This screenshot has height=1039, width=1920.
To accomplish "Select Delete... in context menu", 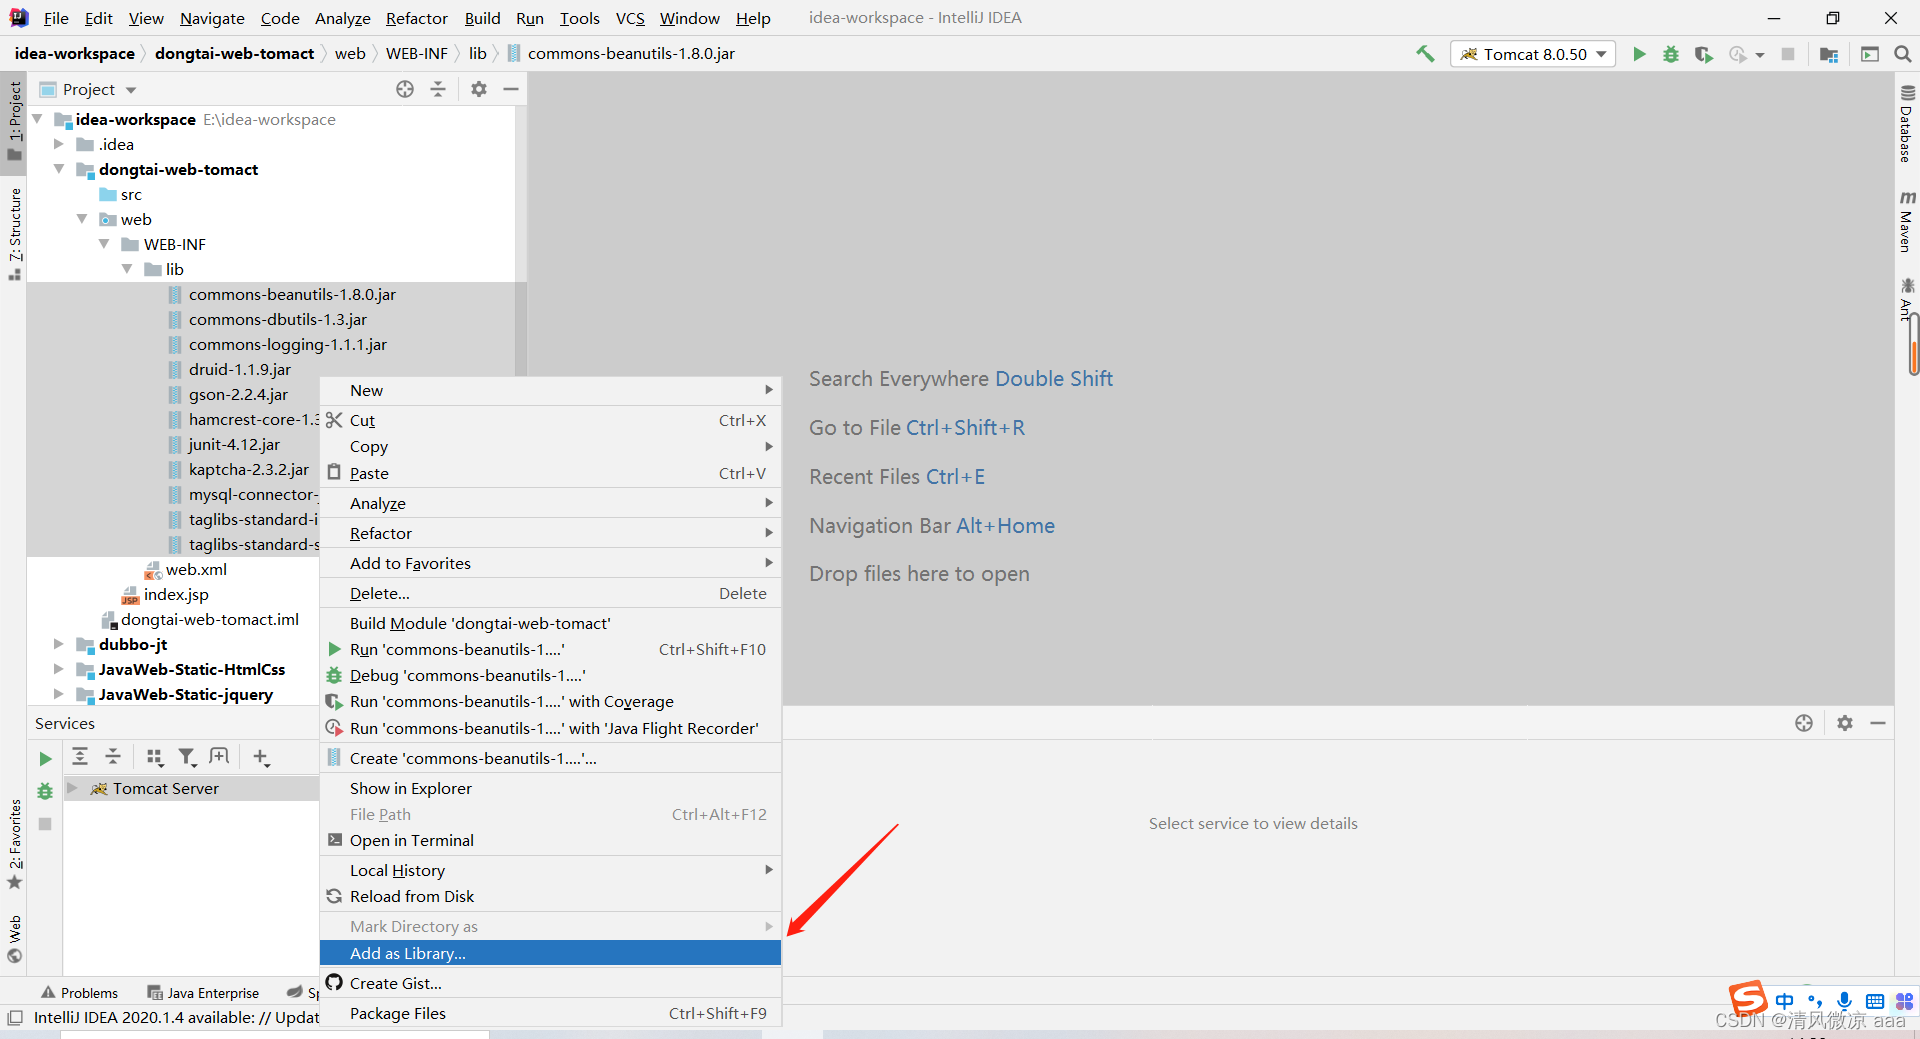I will 550,593.
